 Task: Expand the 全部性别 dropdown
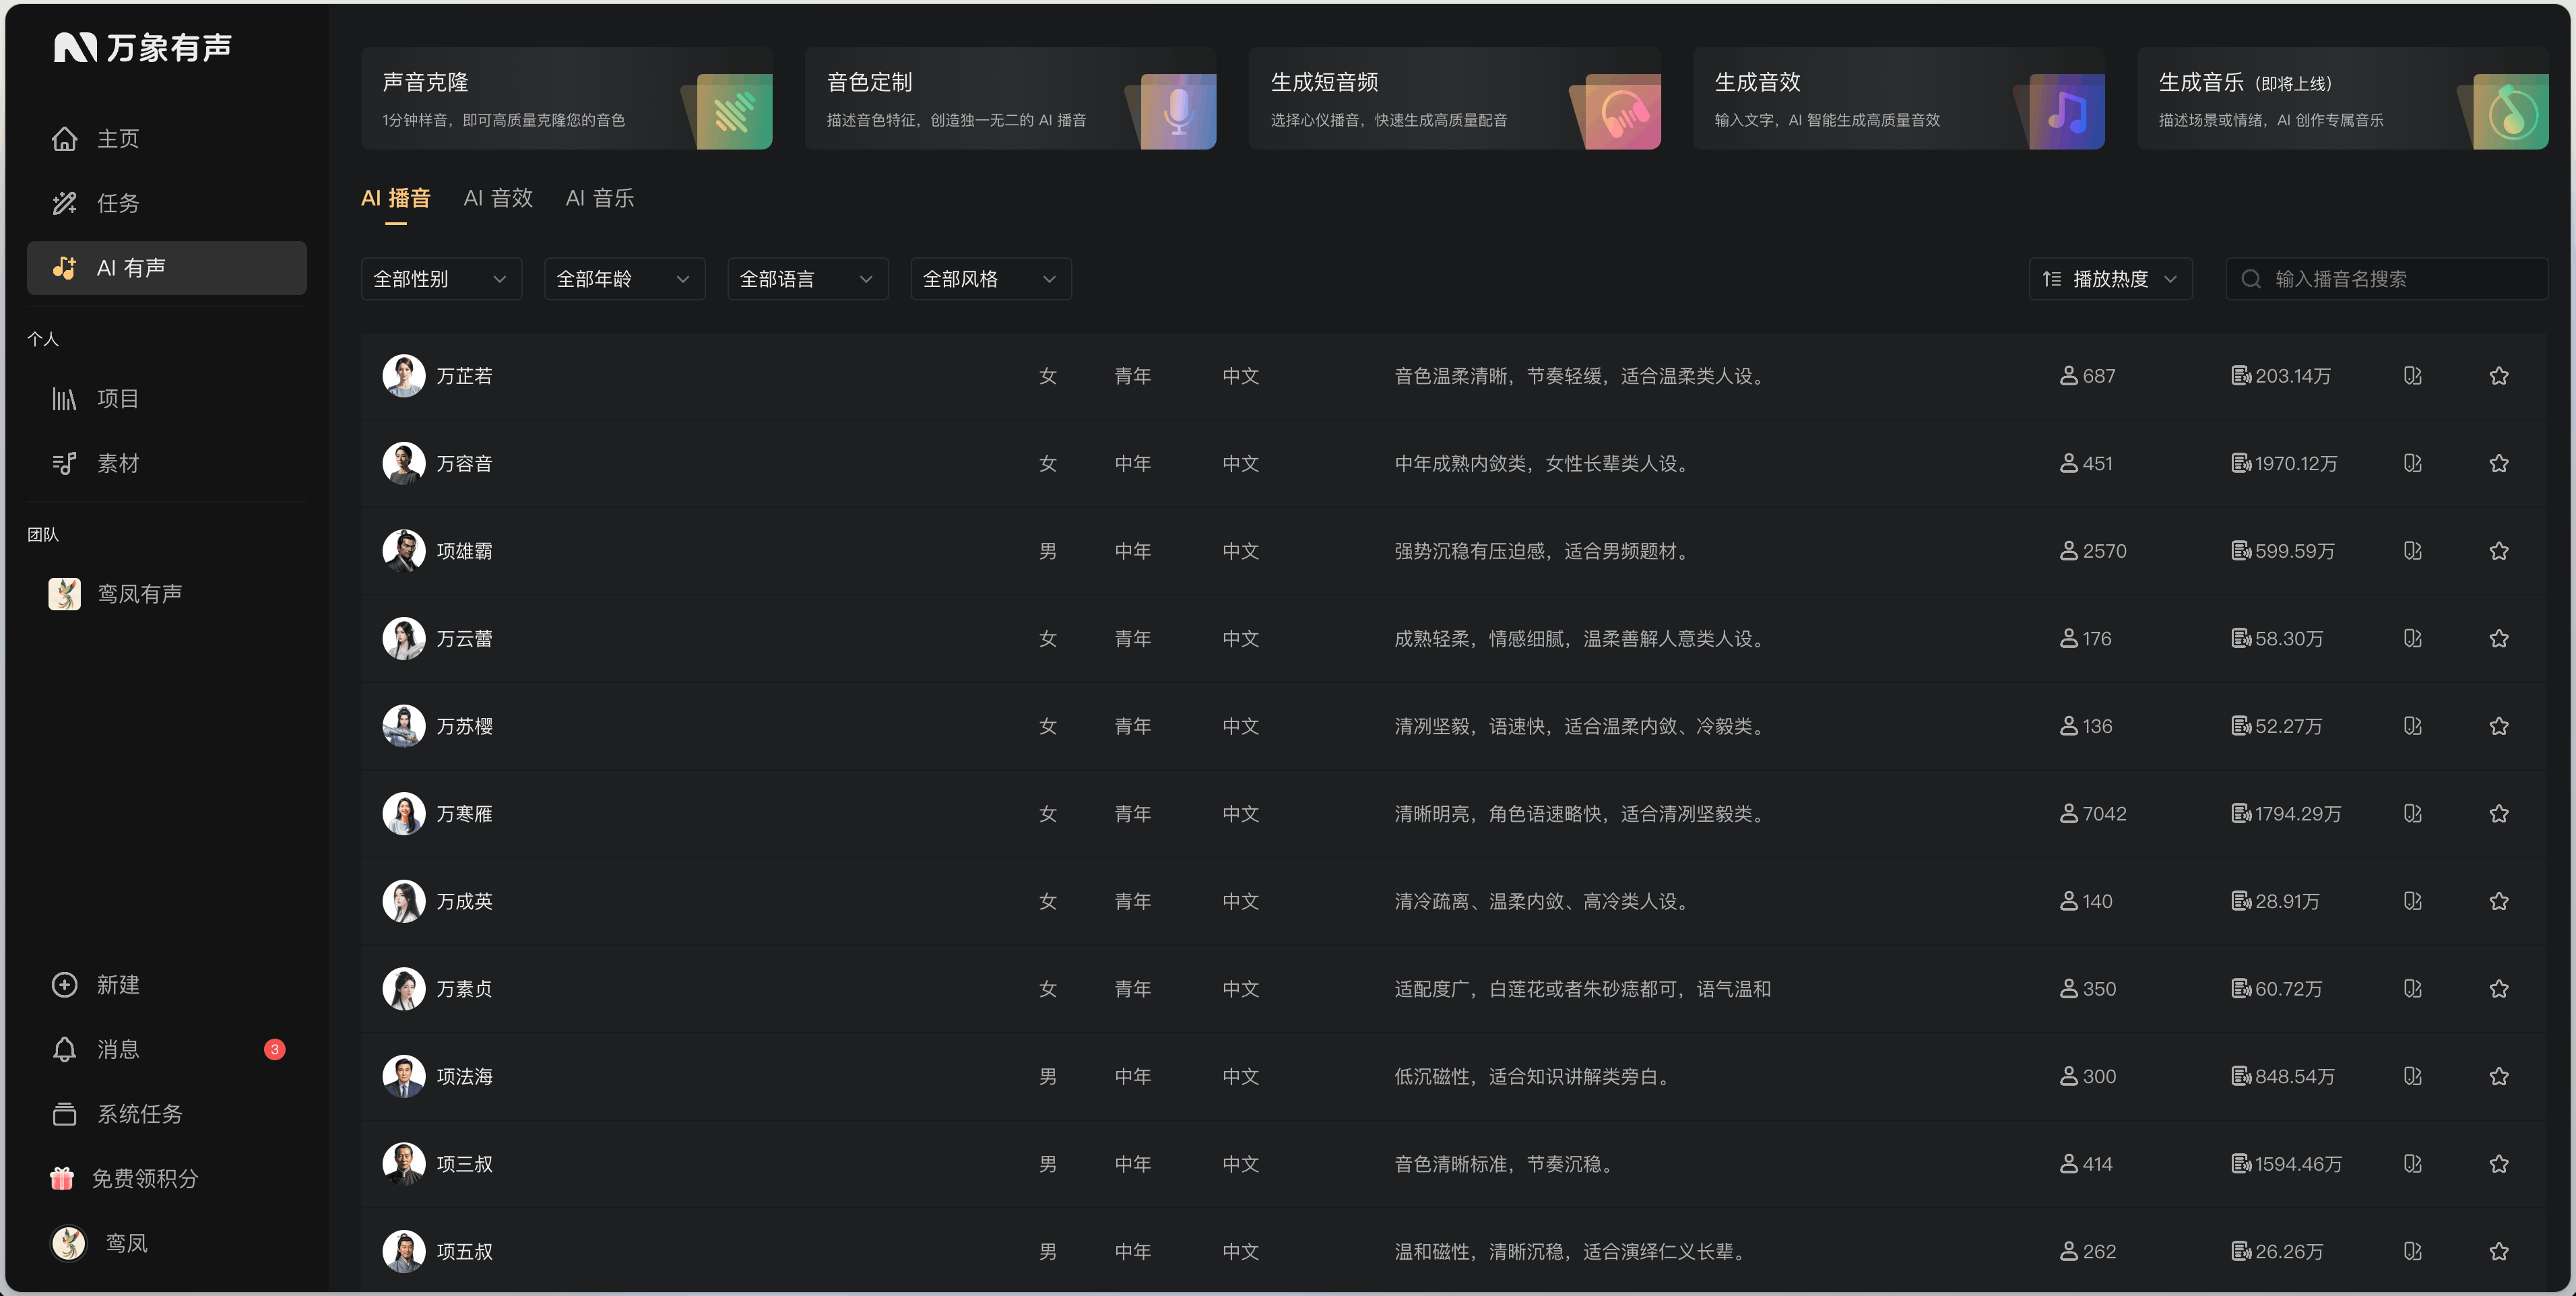pos(441,279)
